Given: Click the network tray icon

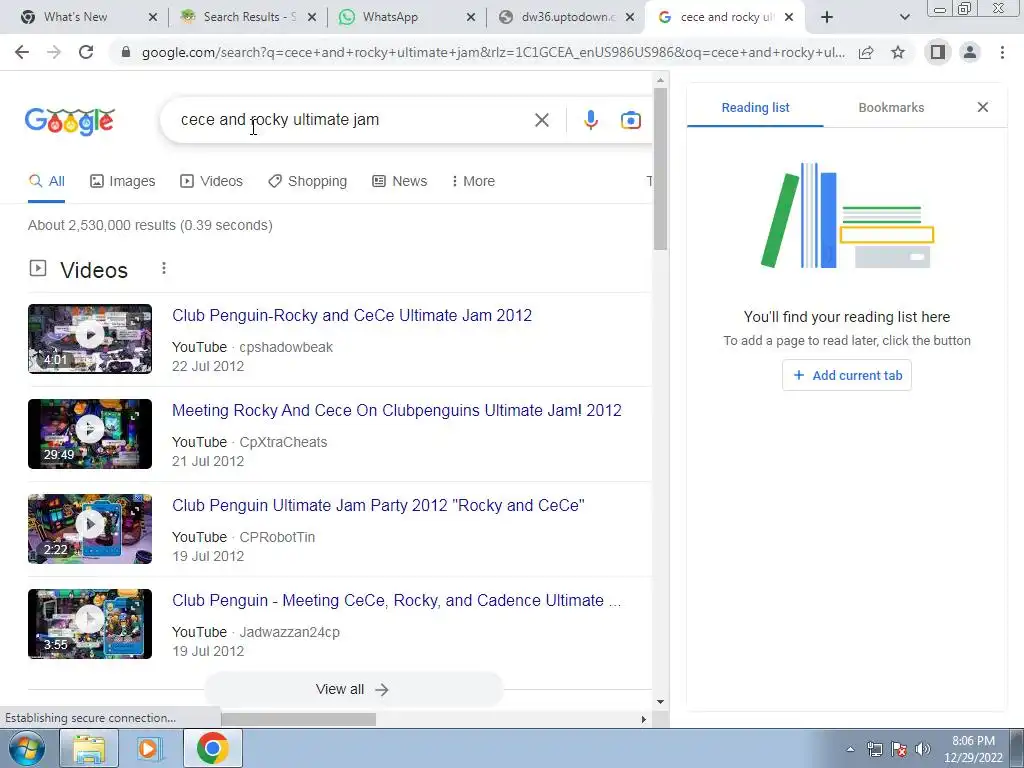Looking at the screenshot, I should (874, 749).
